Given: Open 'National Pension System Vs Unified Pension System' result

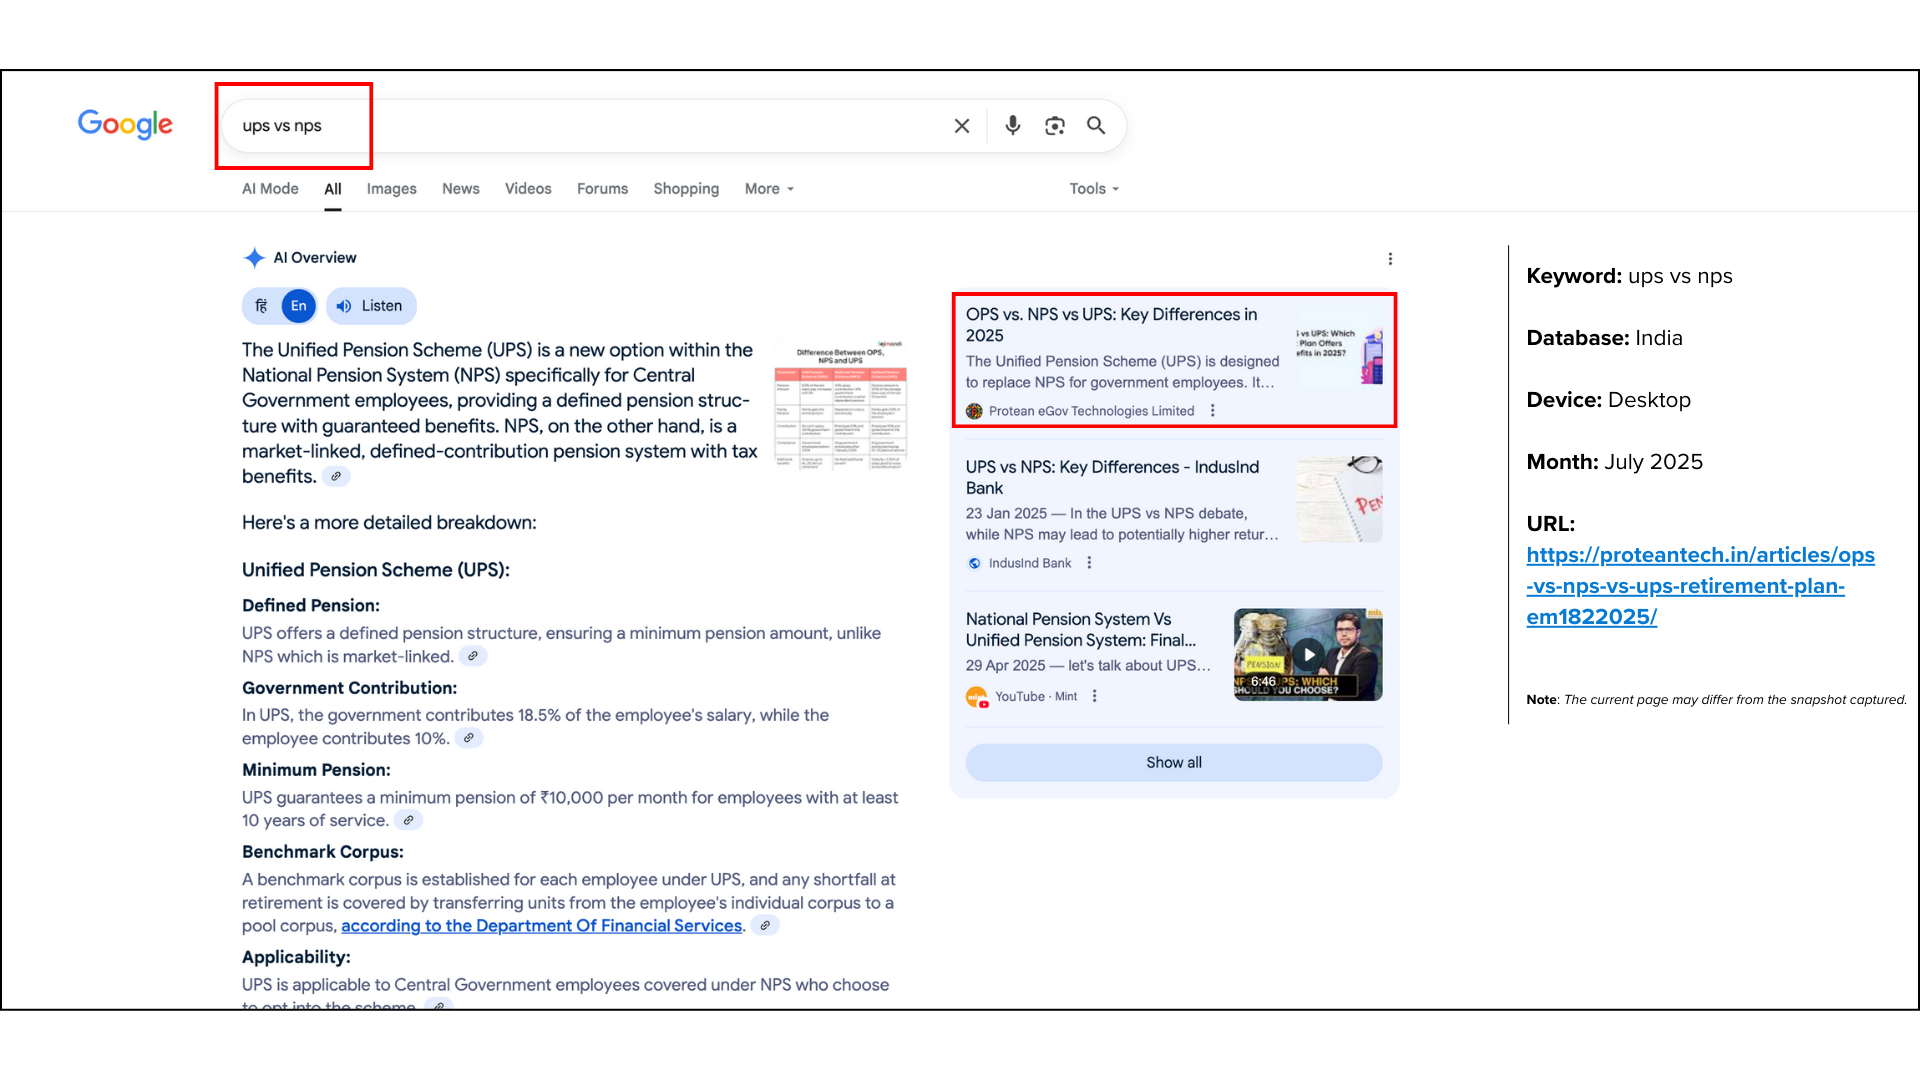Looking at the screenshot, I should [x=1081, y=630].
